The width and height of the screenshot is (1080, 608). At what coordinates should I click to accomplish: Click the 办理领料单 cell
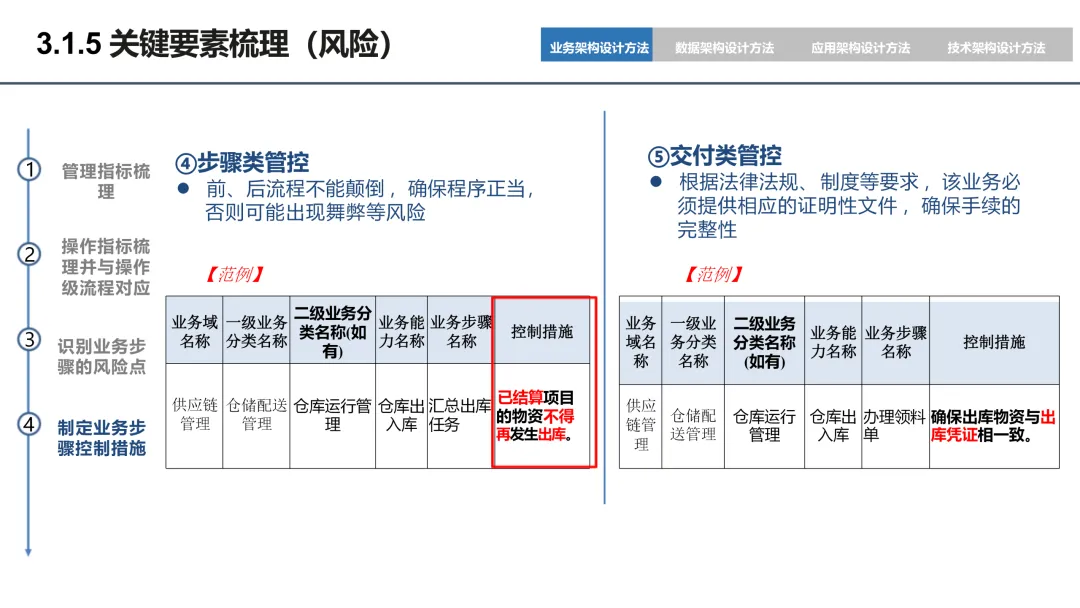tap(895, 426)
